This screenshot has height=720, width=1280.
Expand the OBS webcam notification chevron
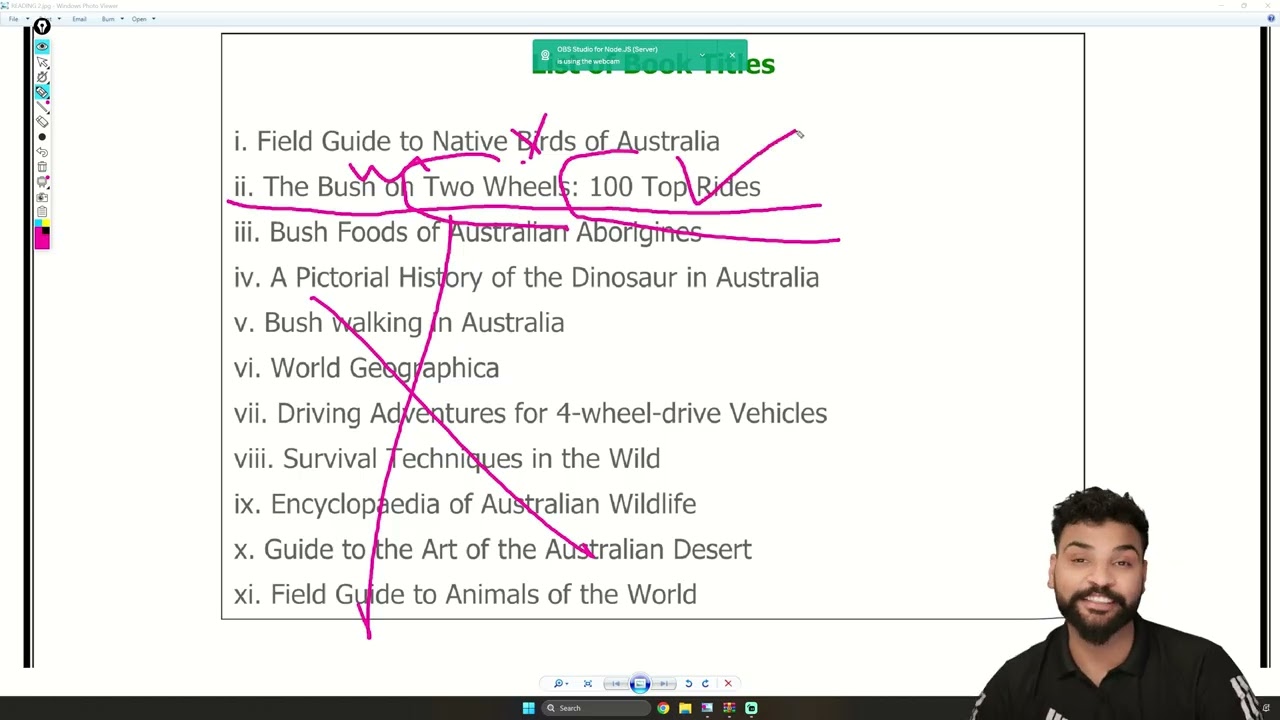coord(702,55)
